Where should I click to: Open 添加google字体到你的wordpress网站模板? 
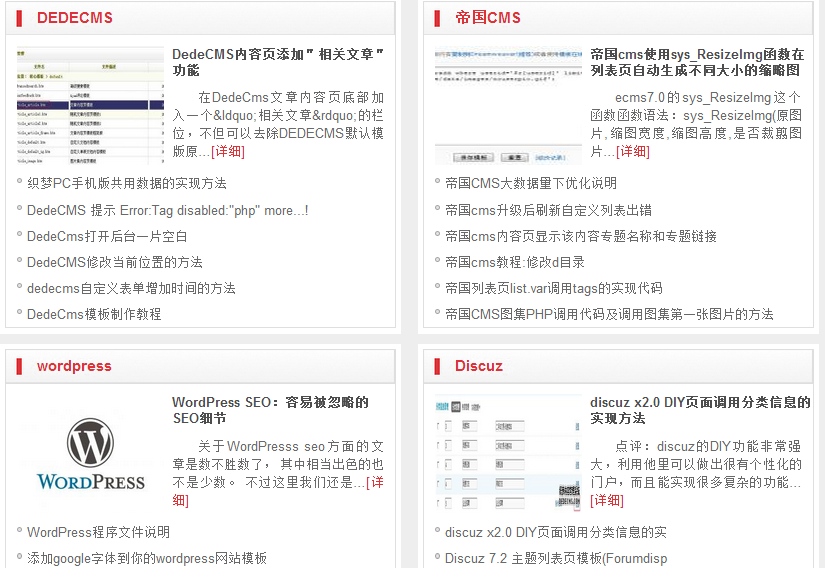pos(147,558)
